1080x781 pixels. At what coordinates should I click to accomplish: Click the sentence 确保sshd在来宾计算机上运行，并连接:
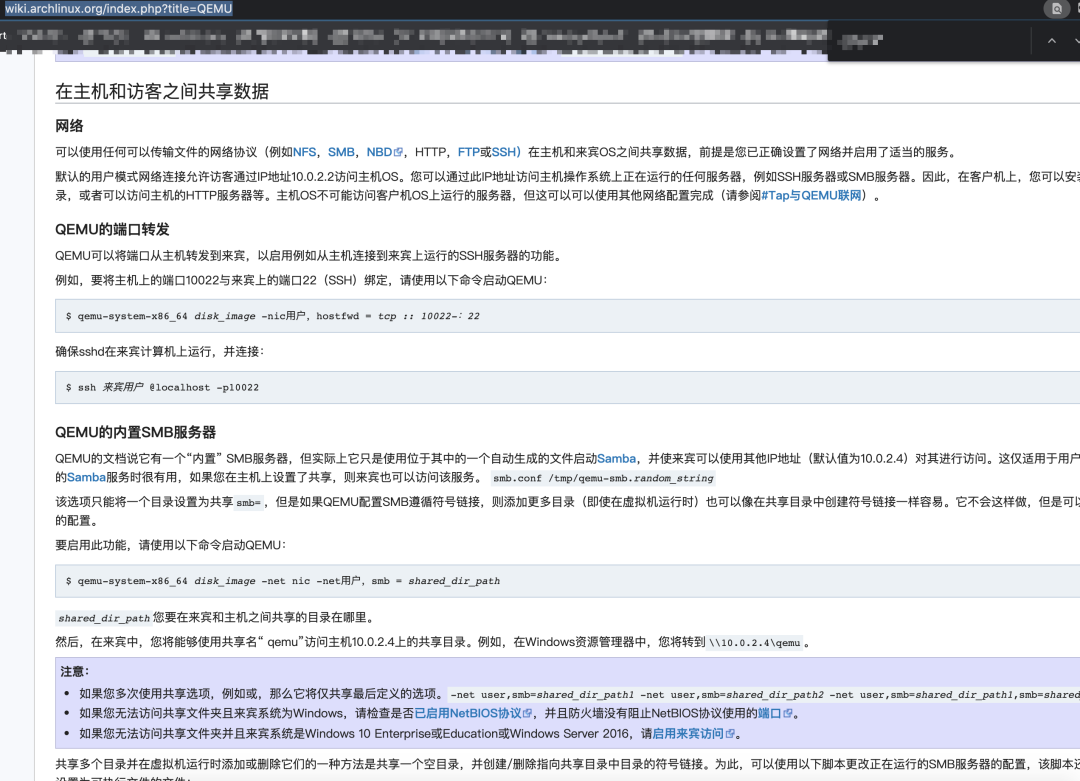pyautogui.click(x=160, y=352)
